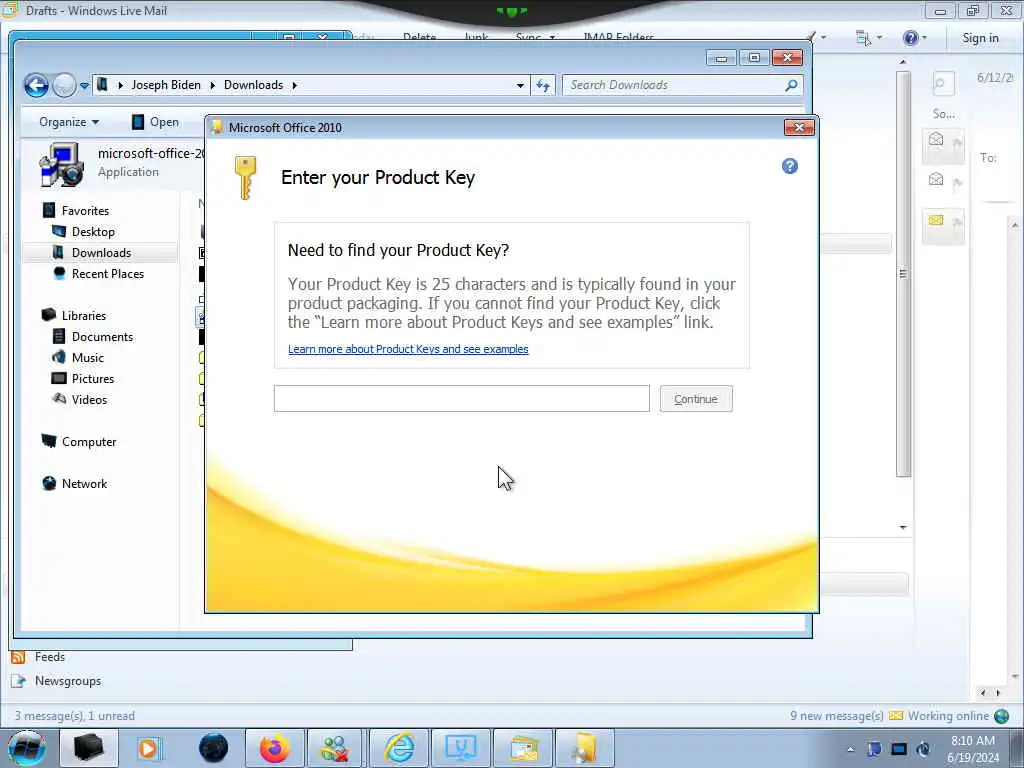1024x768 pixels.
Task: Click the network icon in system tray
Action: (899, 749)
